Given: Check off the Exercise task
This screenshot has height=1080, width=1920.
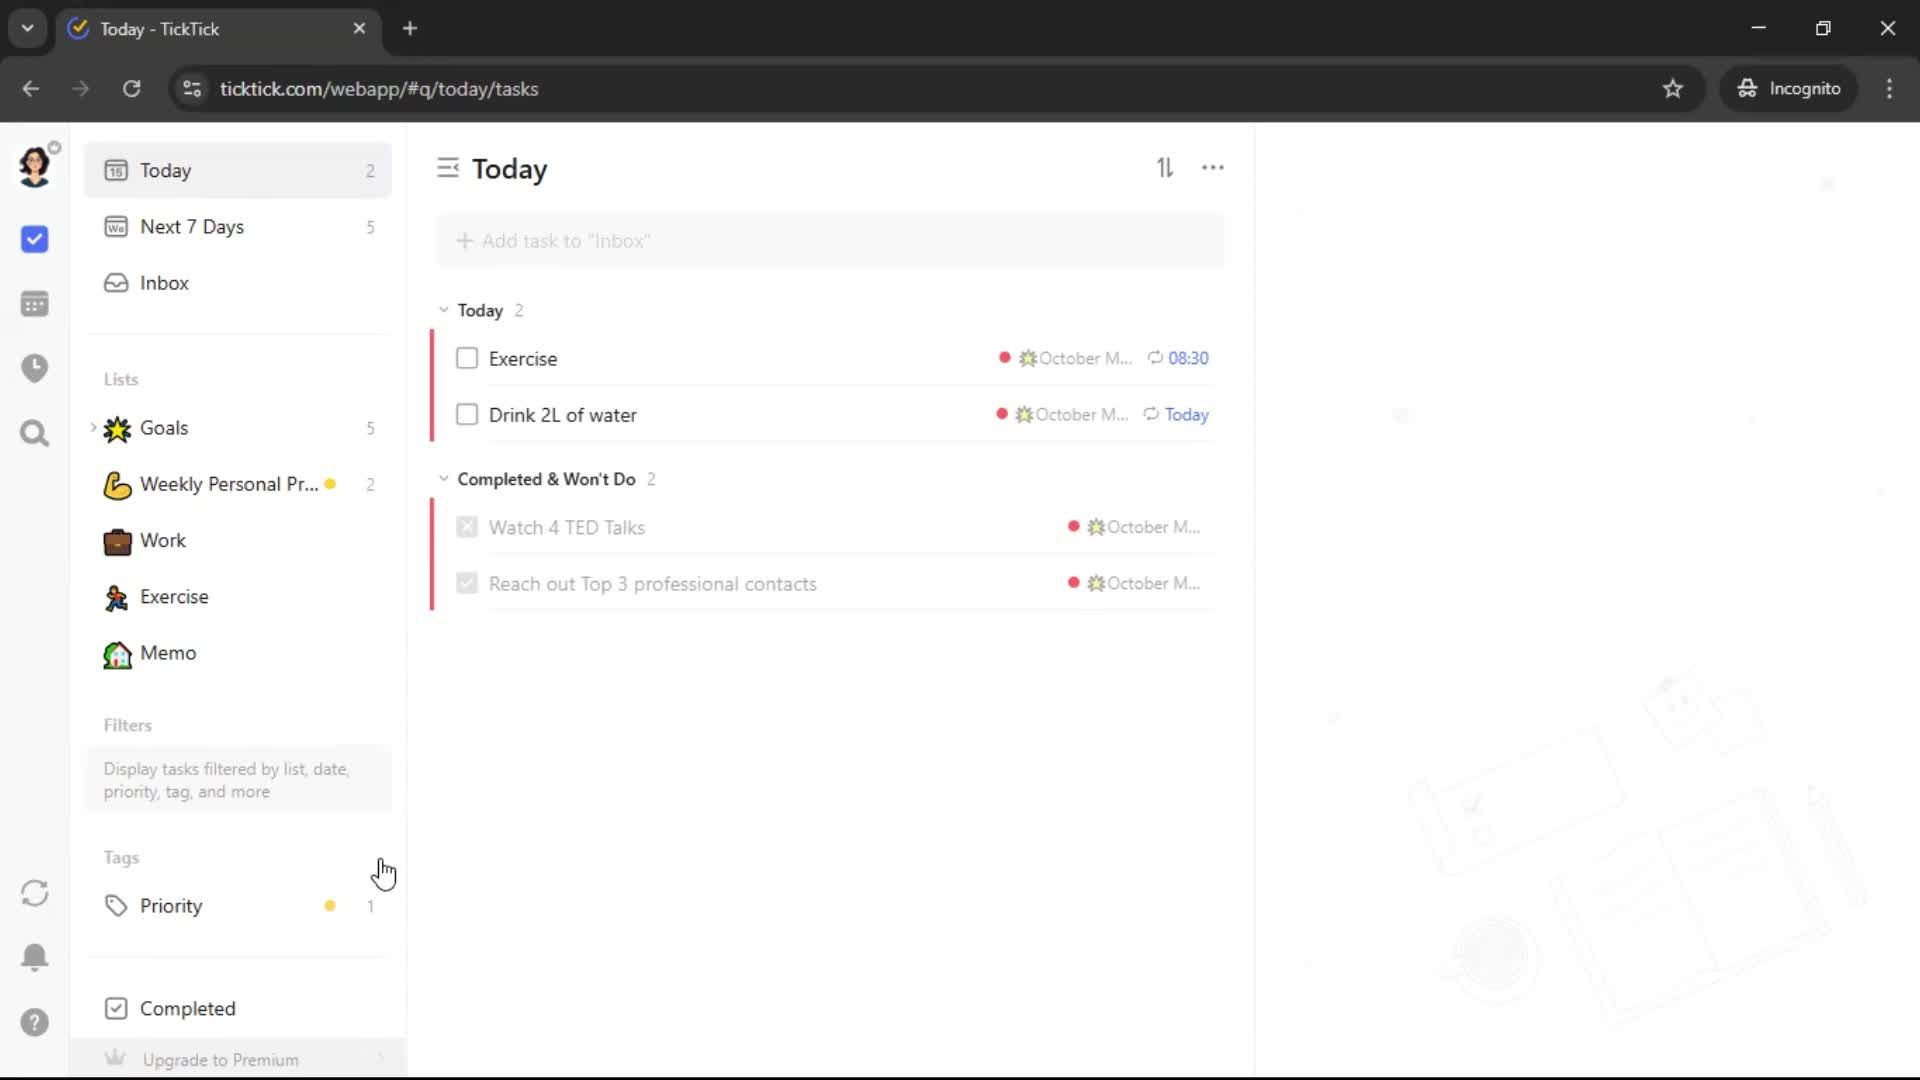Looking at the screenshot, I should [467, 358].
